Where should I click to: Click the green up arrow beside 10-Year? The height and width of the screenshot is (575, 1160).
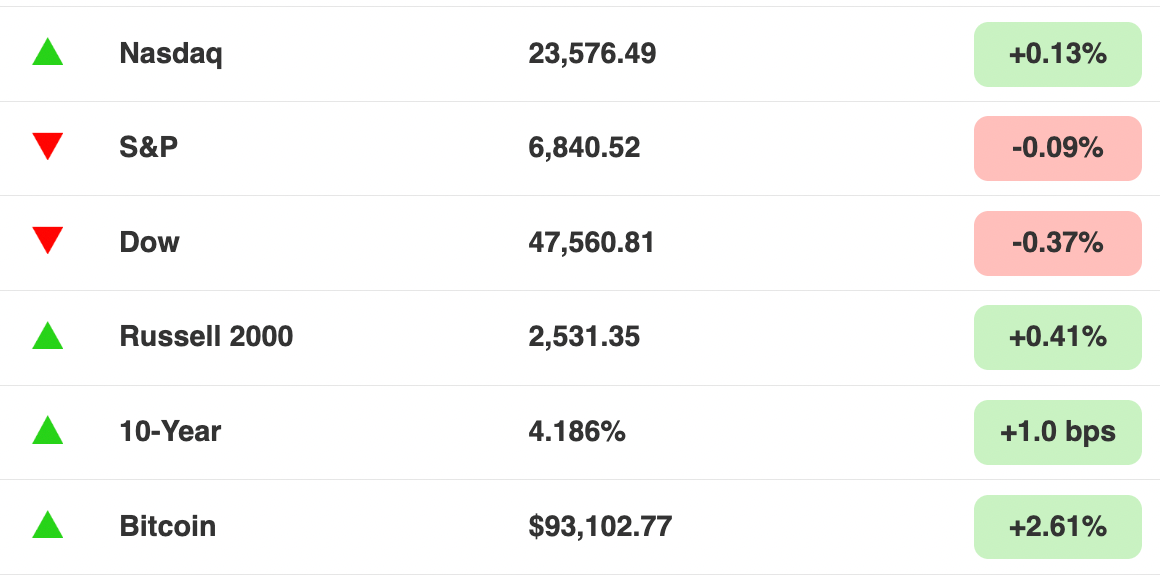coord(47,431)
